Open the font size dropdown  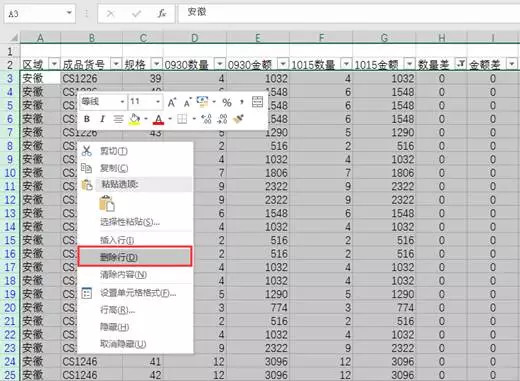pyautogui.click(x=158, y=102)
